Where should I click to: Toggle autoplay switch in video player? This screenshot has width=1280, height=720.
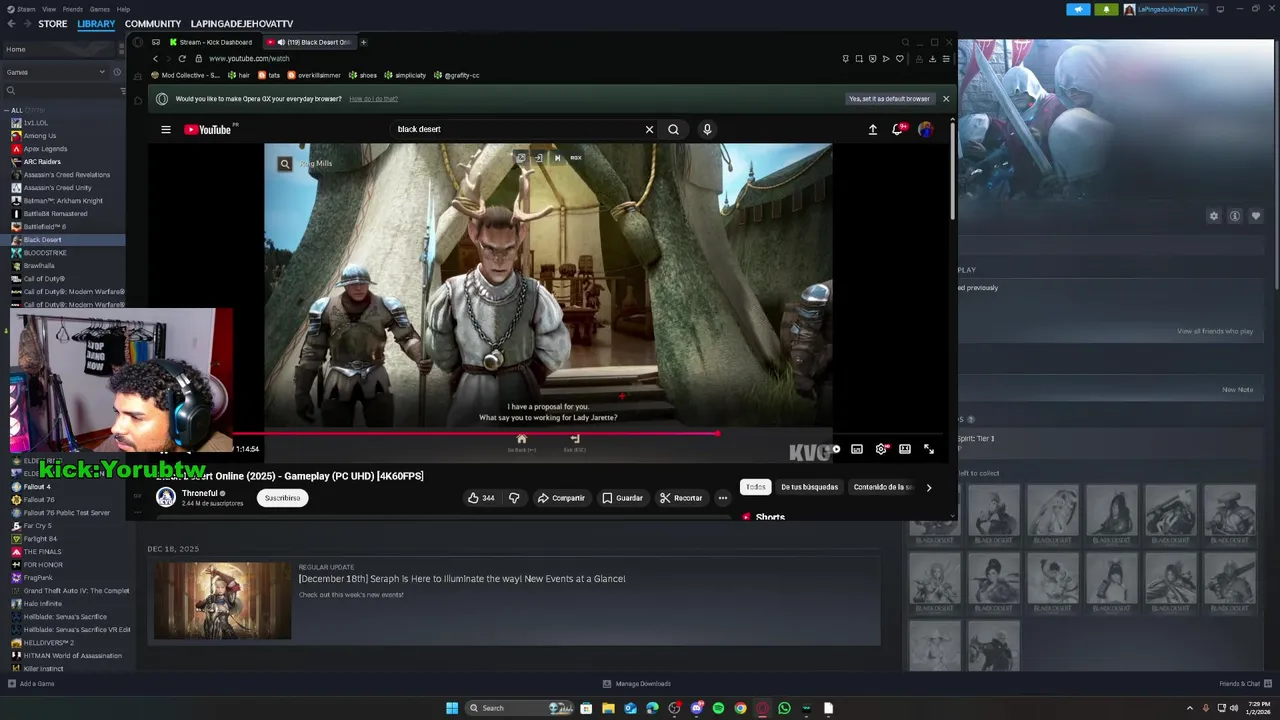click(x=832, y=449)
